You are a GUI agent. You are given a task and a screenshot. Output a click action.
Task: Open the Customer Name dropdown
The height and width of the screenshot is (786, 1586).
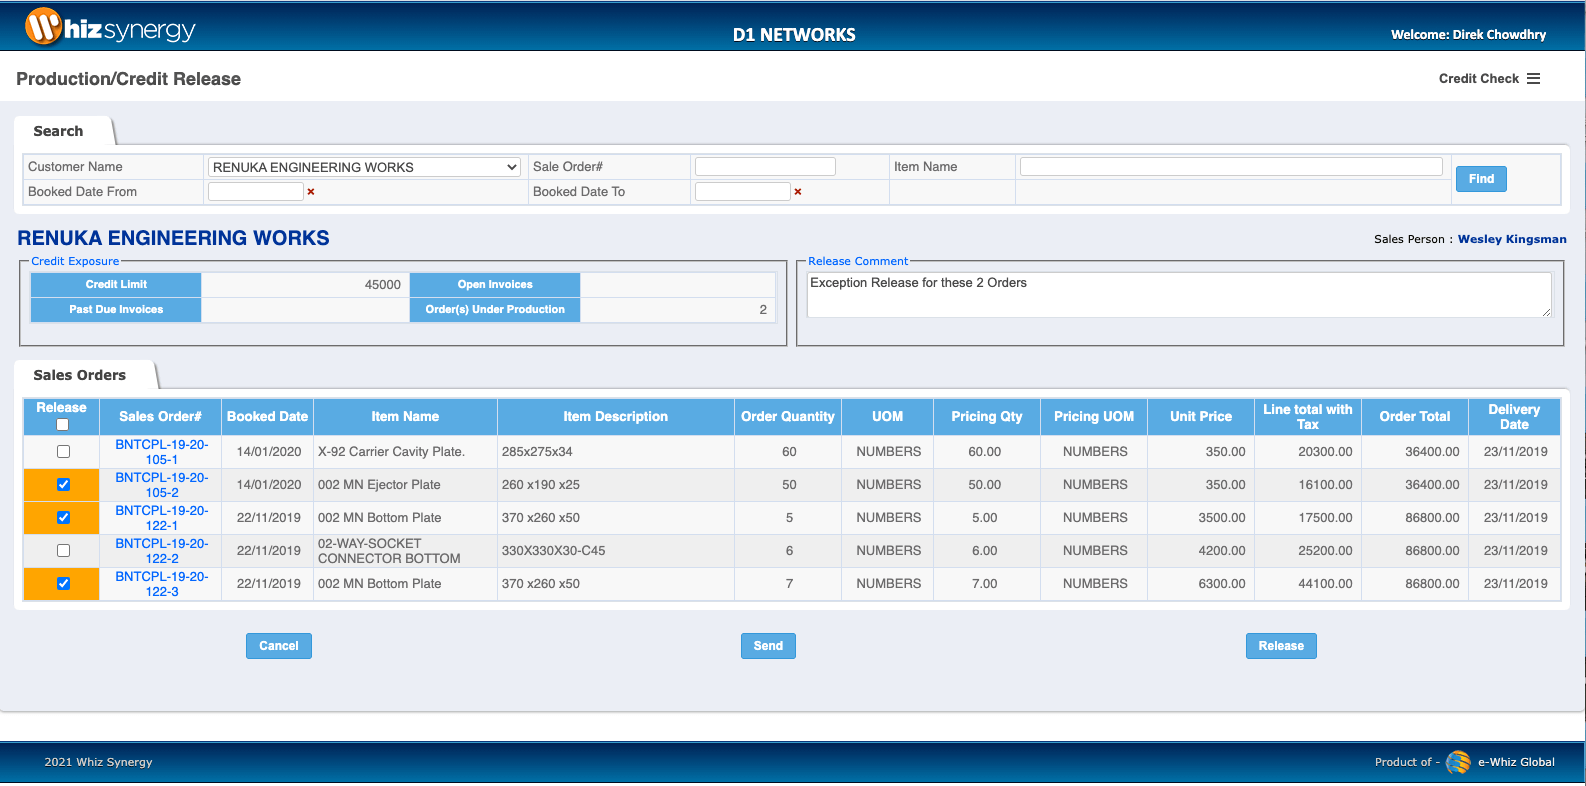pos(364,167)
